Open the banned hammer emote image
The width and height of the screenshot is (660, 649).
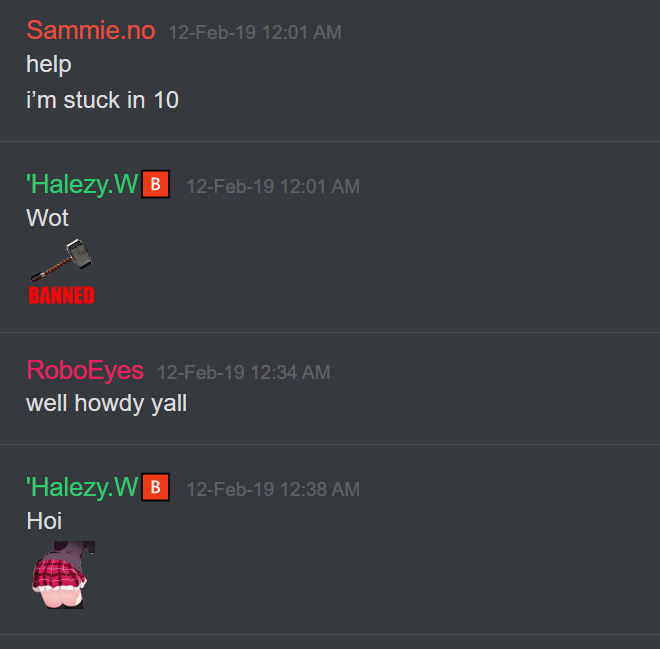61,271
